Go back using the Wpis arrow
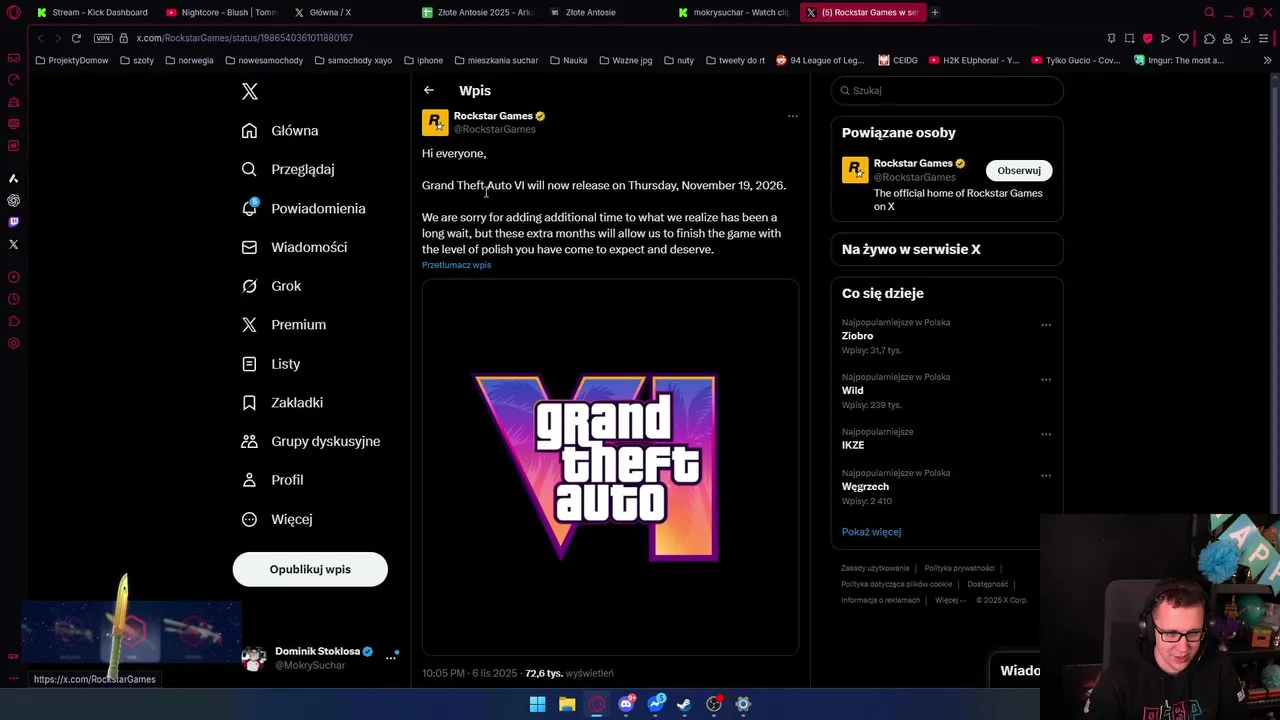Viewport: 1280px width, 720px height. click(x=429, y=90)
